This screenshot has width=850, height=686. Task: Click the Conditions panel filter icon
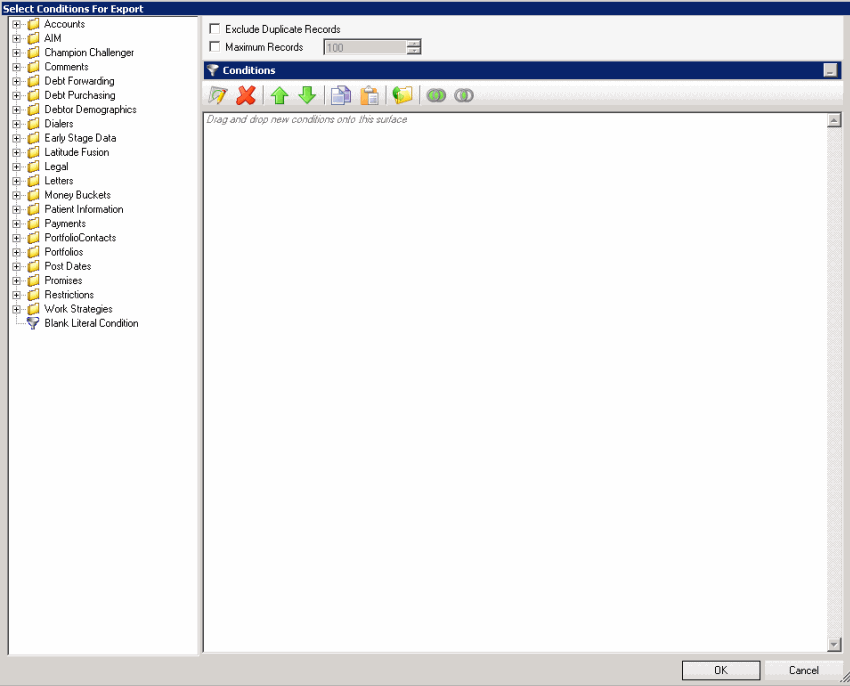(x=211, y=70)
